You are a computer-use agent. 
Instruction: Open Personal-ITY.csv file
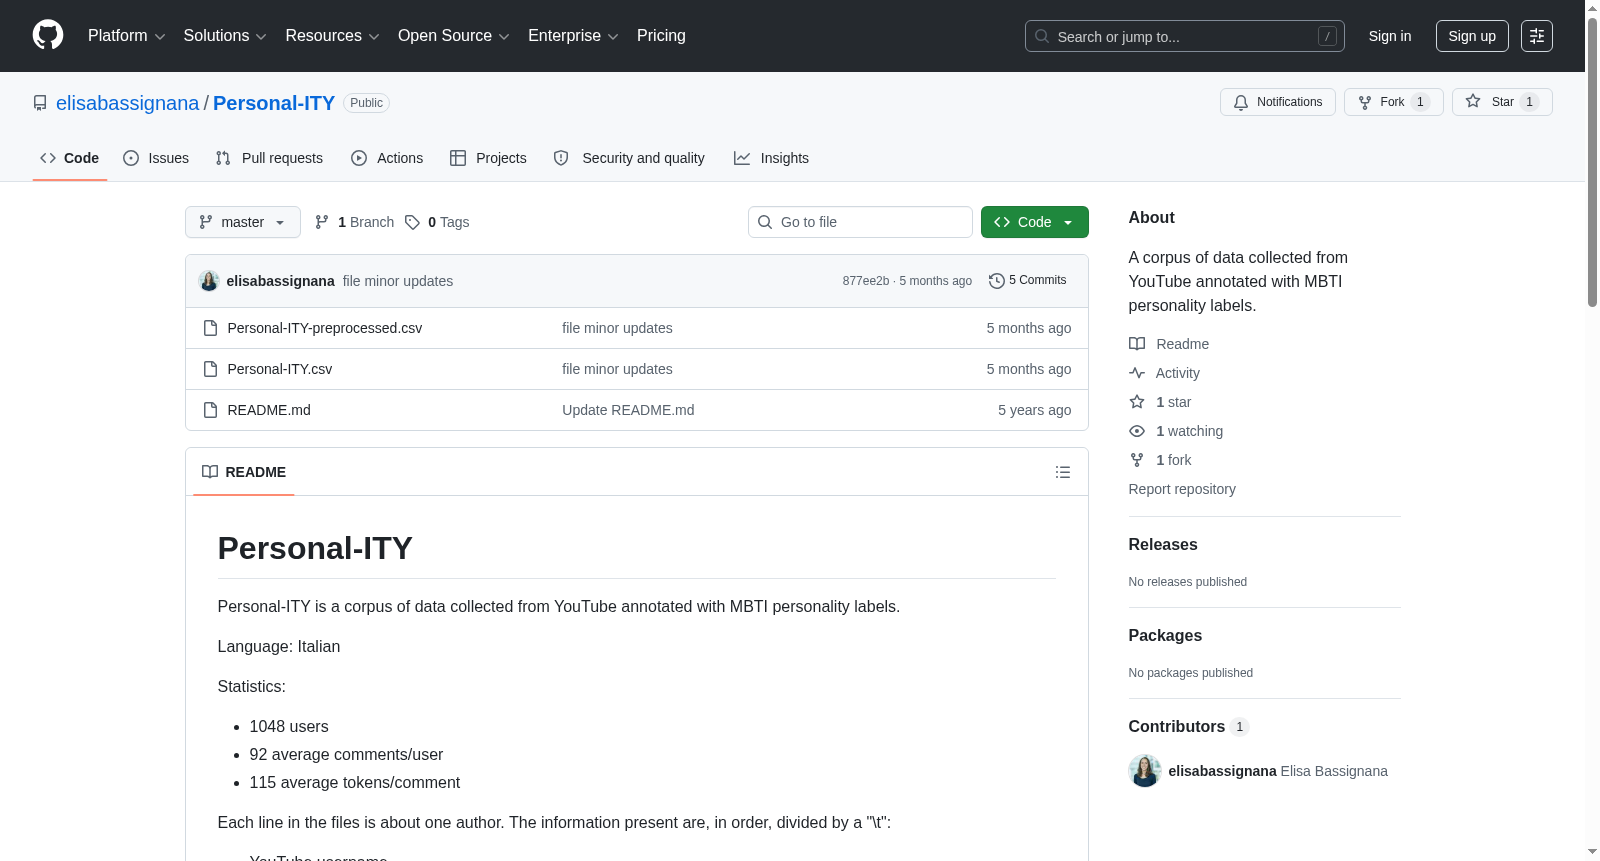coord(280,369)
